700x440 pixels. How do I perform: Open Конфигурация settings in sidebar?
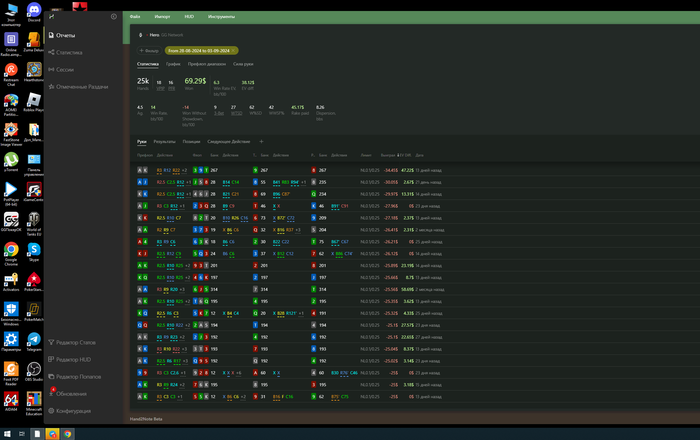(x=70, y=411)
